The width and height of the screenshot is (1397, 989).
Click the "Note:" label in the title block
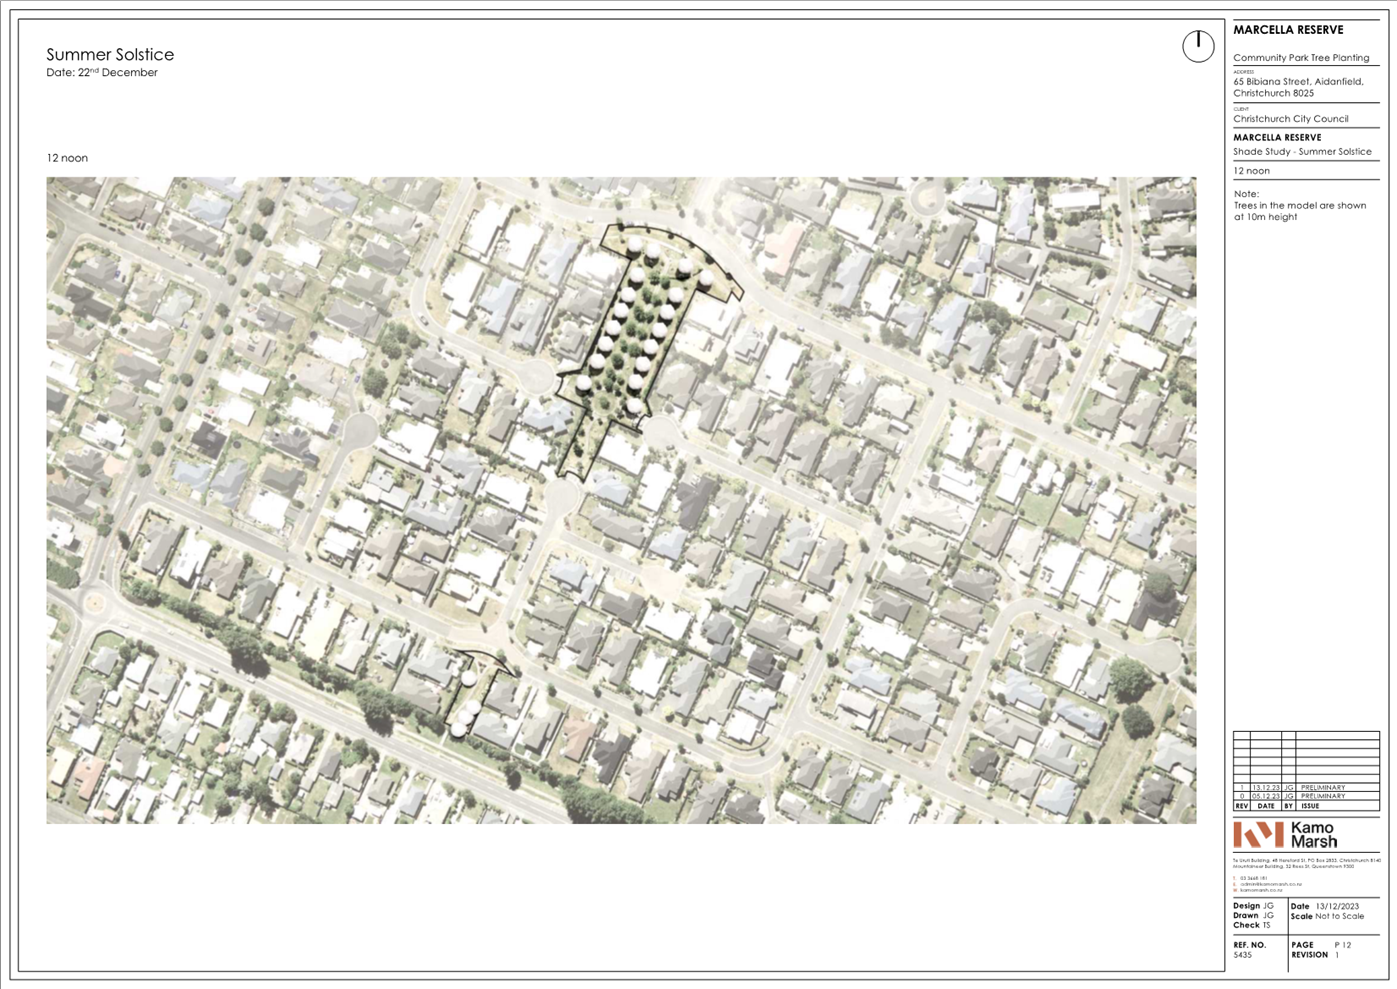point(1246,194)
